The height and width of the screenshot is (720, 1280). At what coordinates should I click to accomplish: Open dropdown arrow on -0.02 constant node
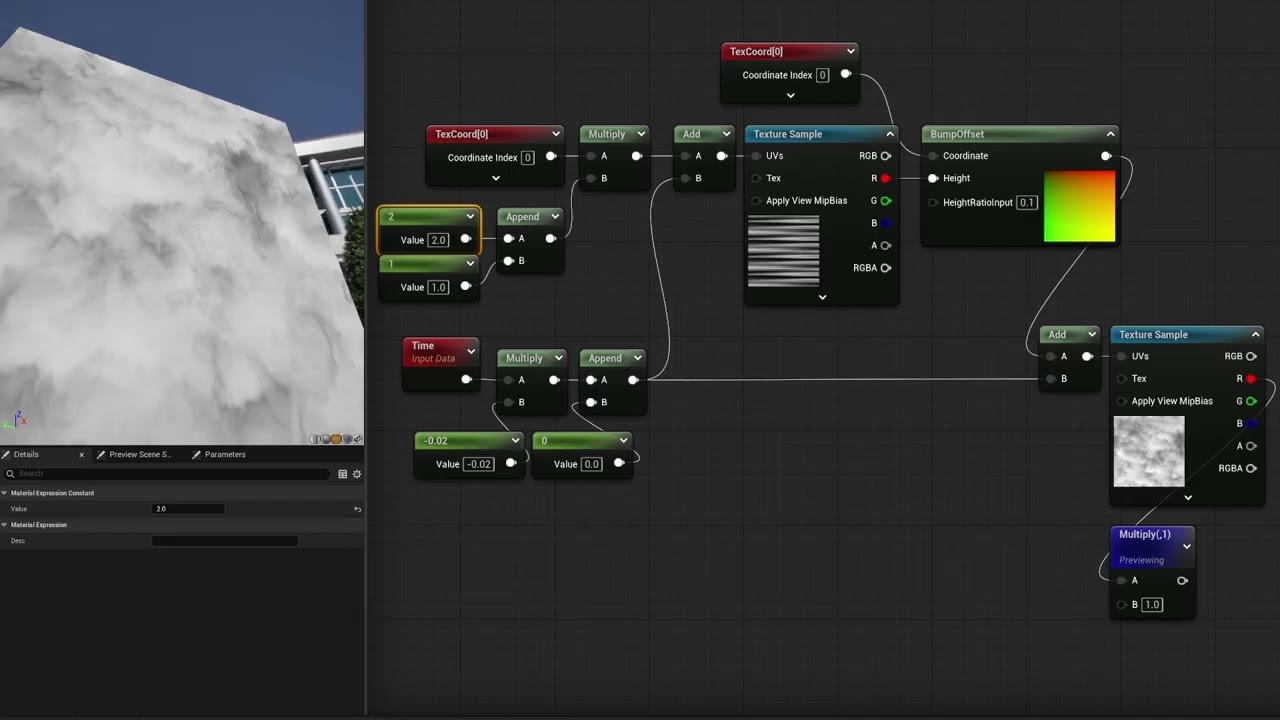[x=515, y=440]
